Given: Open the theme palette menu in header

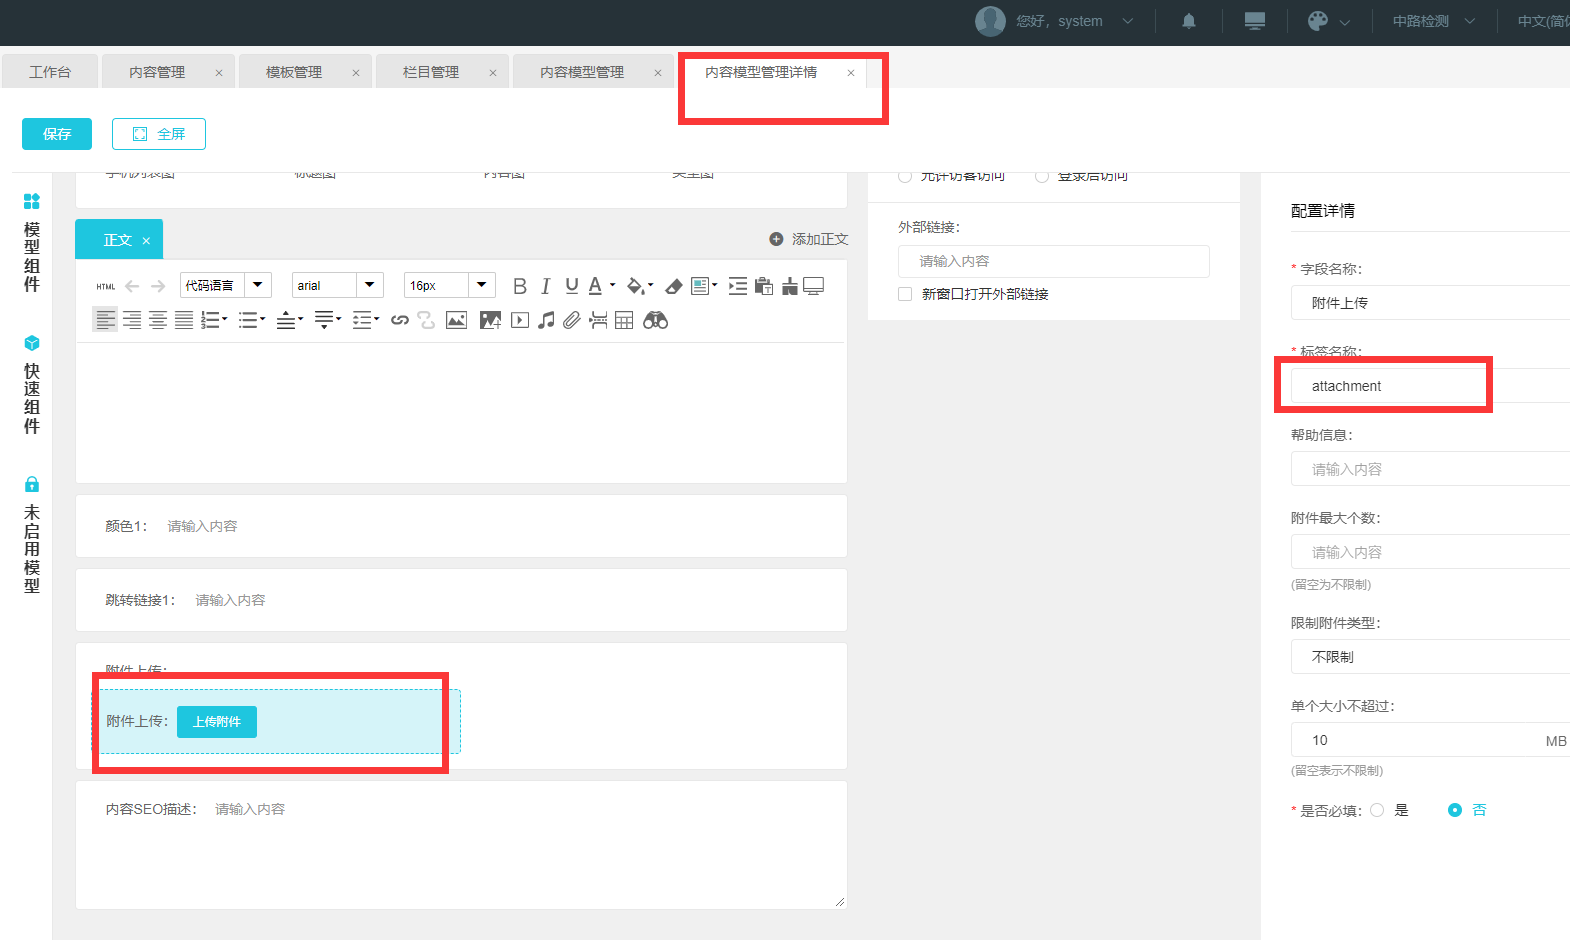Looking at the screenshot, I should click(x=1329, y=21).
